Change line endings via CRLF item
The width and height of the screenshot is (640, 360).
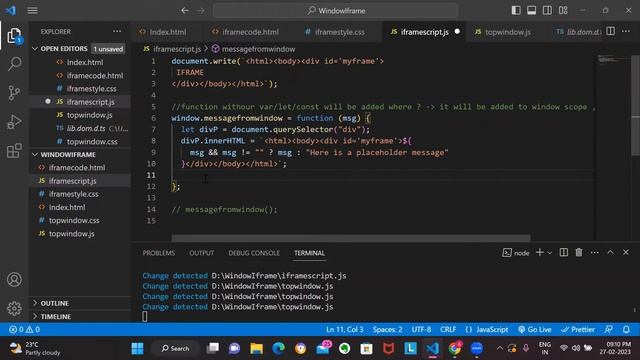pos(448,329)
